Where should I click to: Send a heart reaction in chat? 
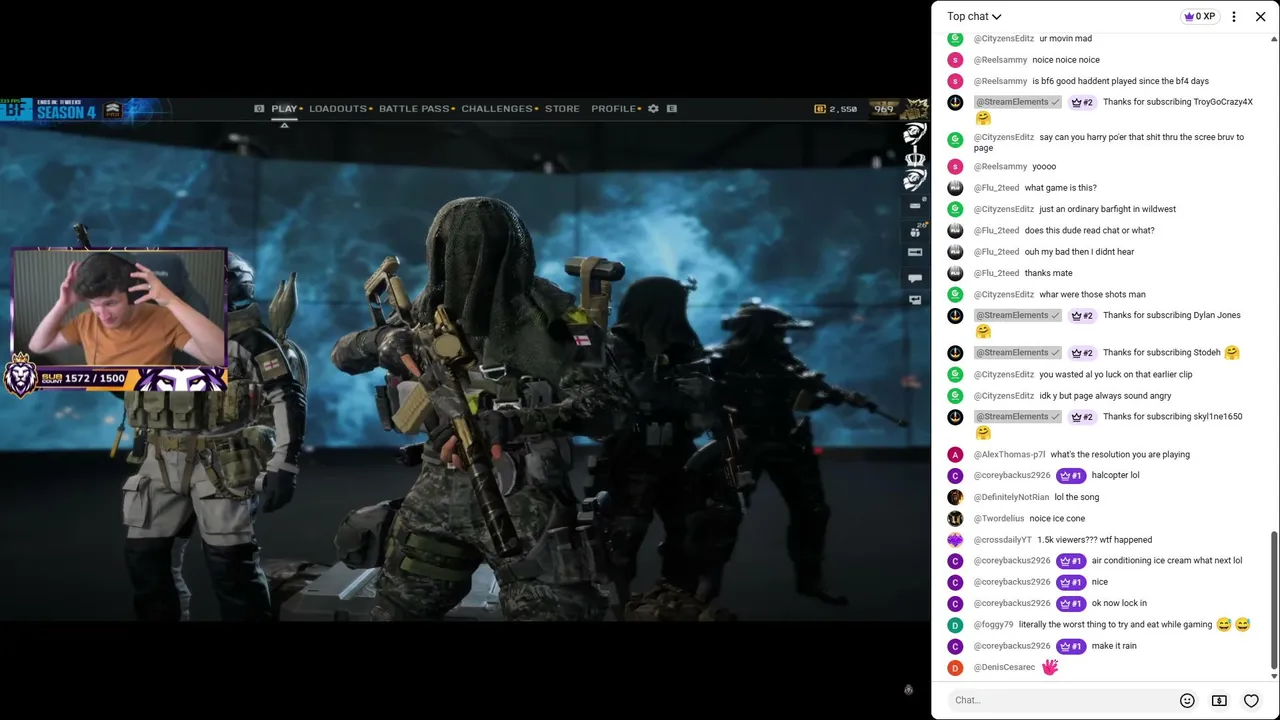click(1251, 700)
